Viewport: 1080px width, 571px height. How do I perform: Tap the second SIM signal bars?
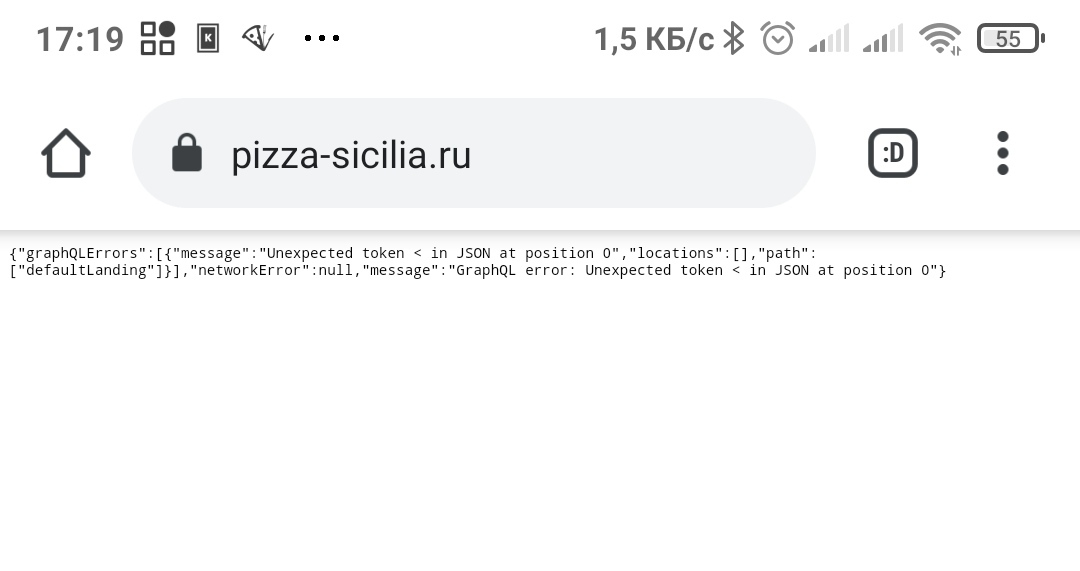pyautogui.click(x=883, y=39)
